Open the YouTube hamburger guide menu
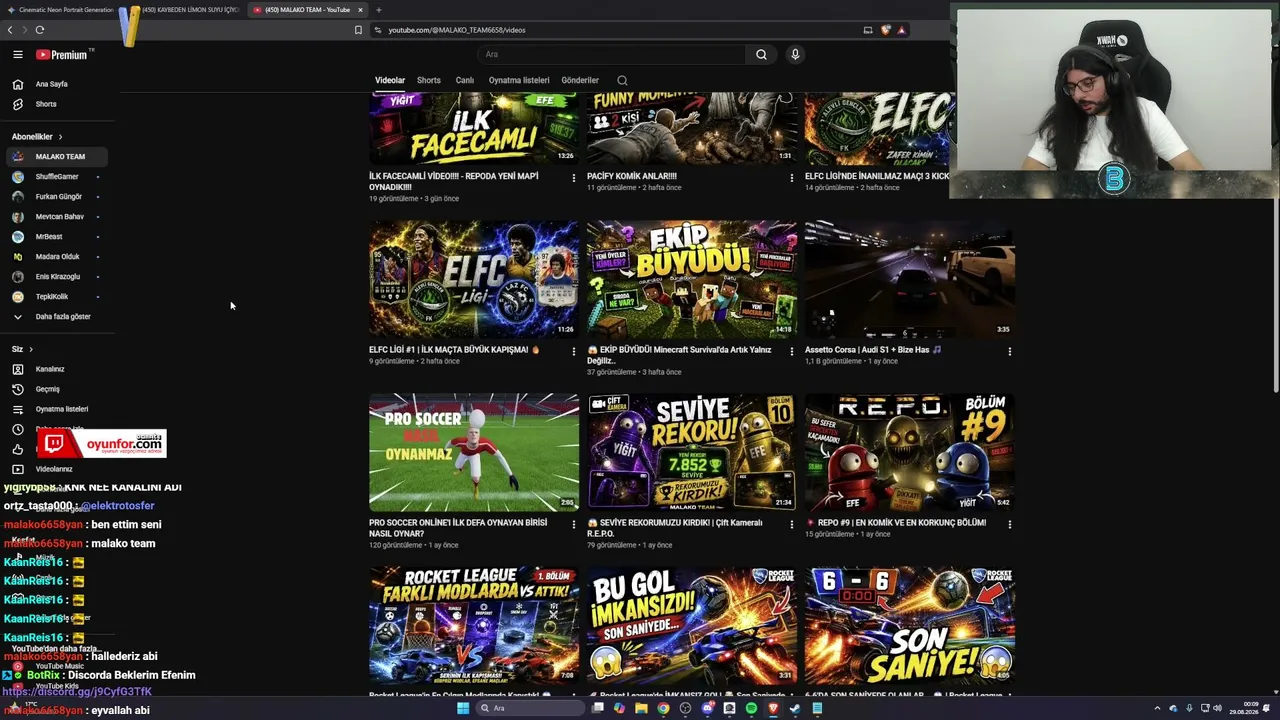This screenshot has width=1280, height=720. [17, 55]
